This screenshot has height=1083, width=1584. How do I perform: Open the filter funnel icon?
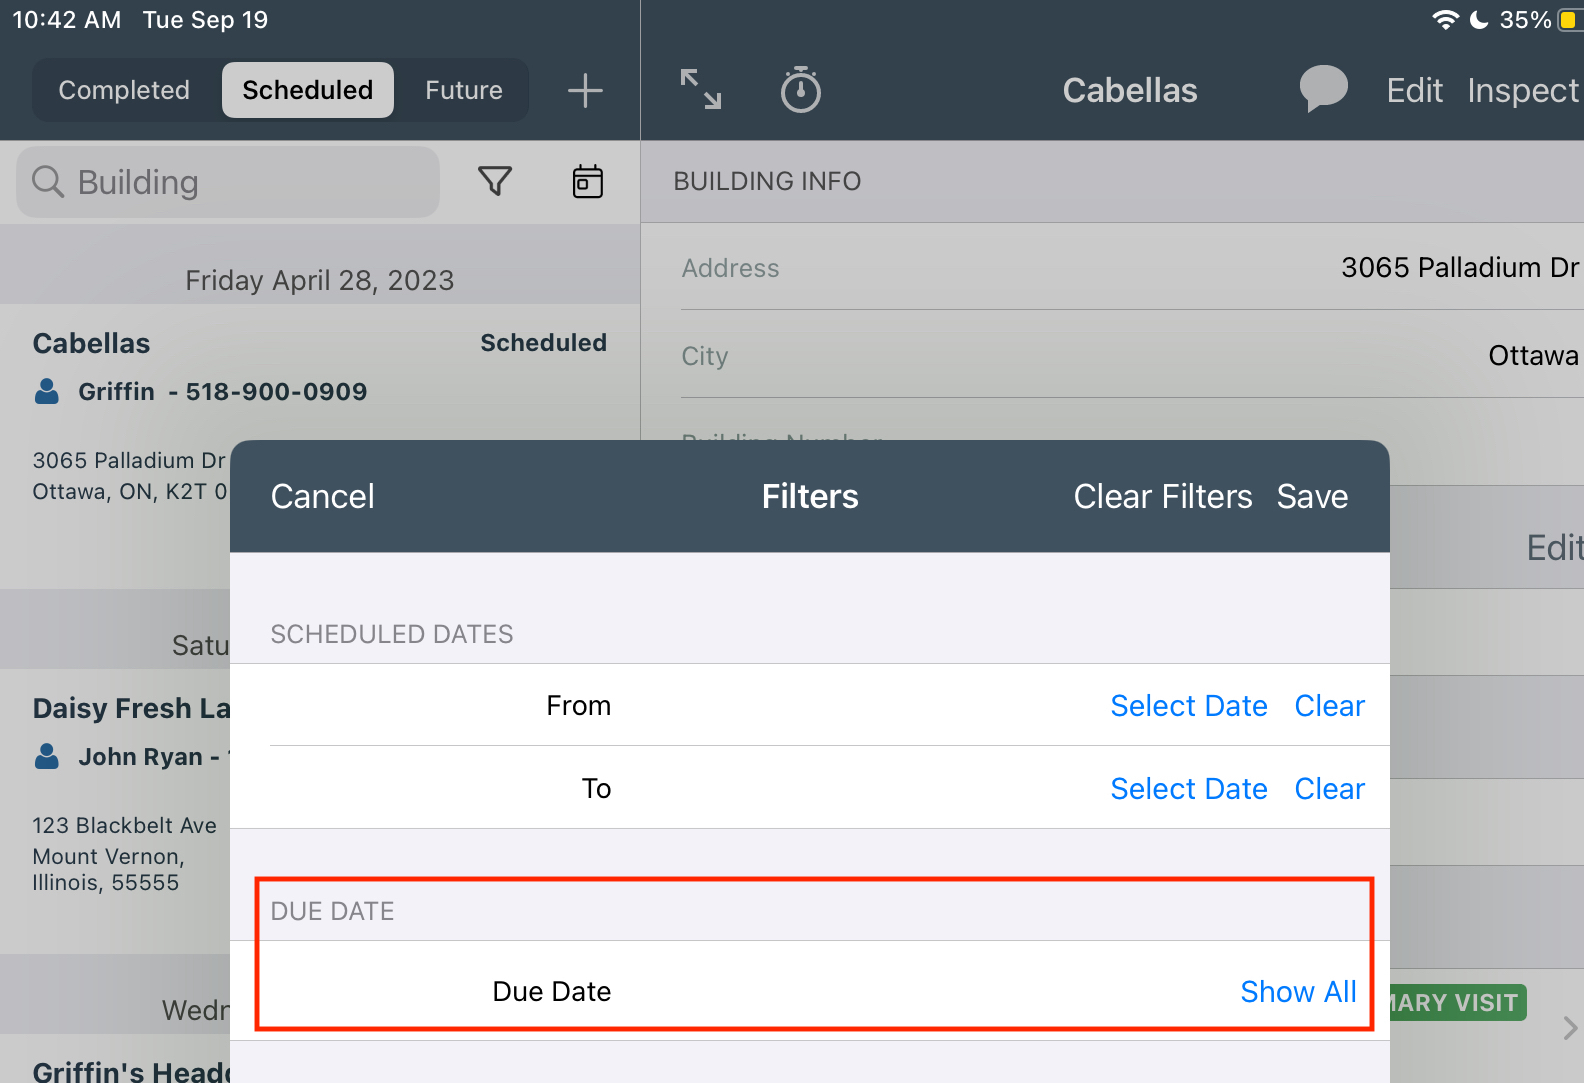[x=495, y=181]
